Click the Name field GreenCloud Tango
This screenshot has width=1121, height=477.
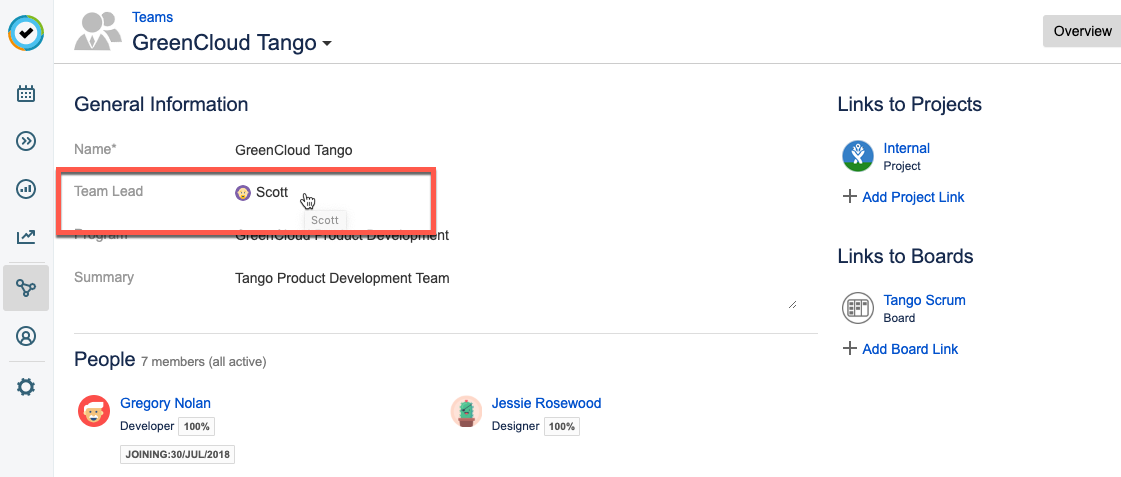[x=294, y=150]
